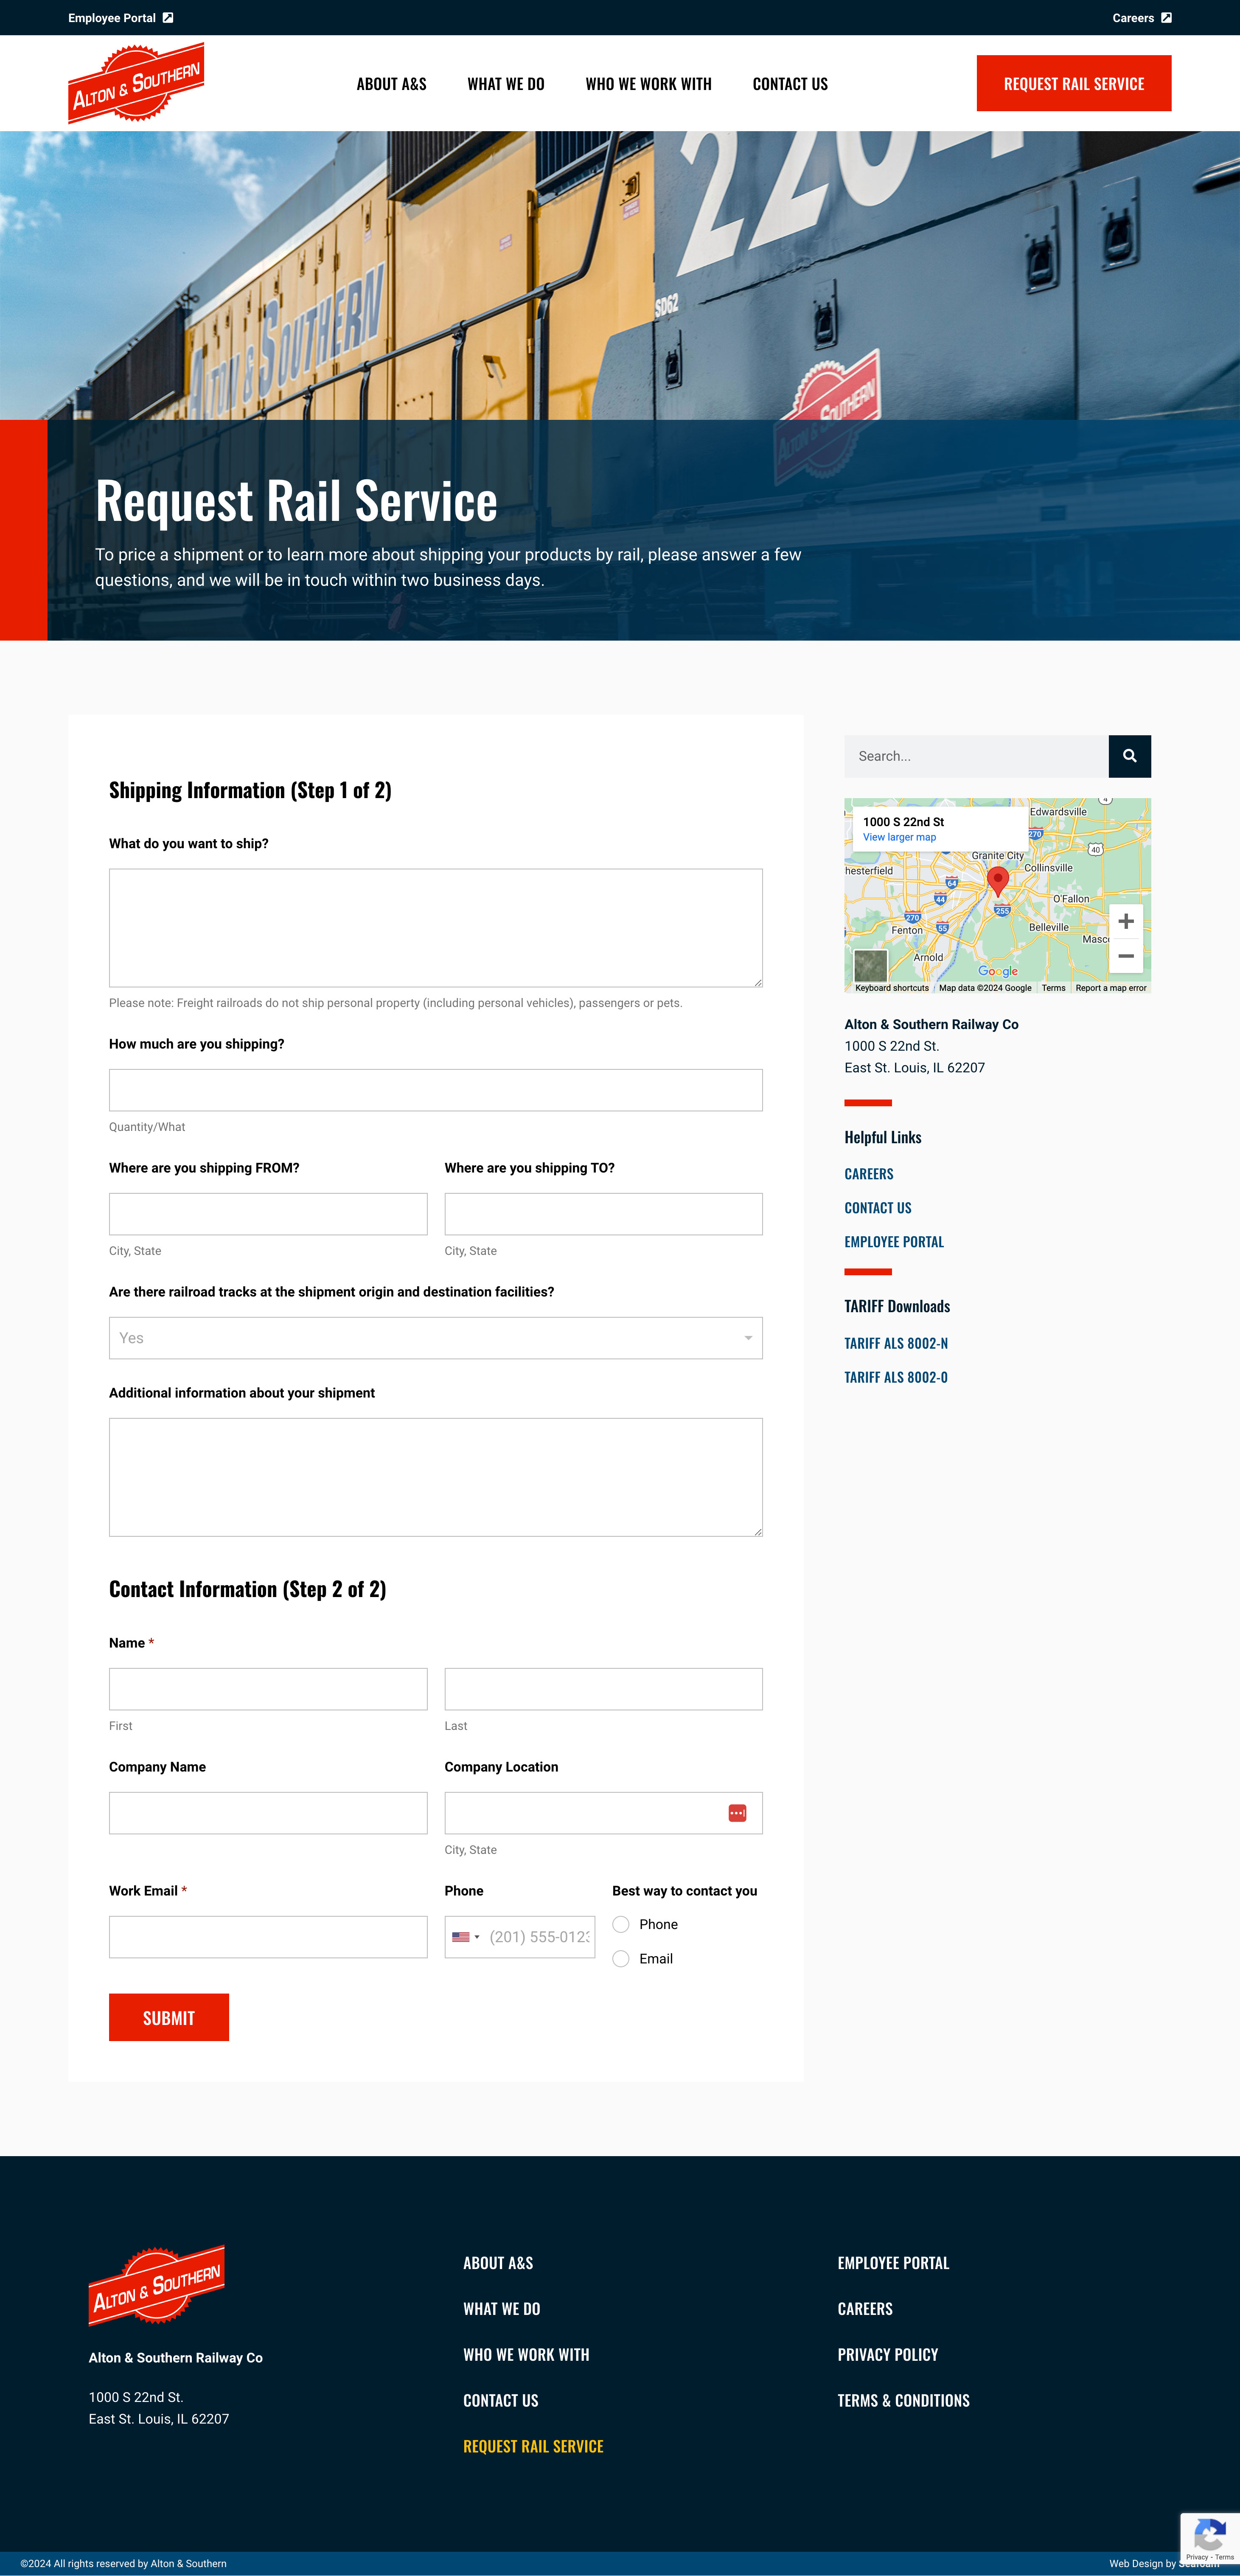
Task: Download TARIFF ALS 8002-O
Action: 896,1377
